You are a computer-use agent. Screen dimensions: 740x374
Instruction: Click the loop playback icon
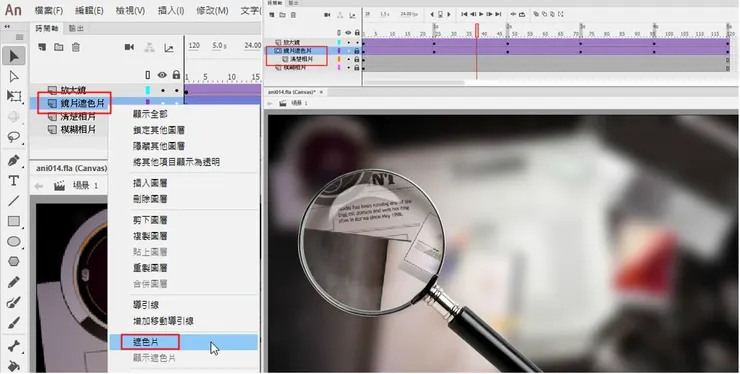[522, 14]
